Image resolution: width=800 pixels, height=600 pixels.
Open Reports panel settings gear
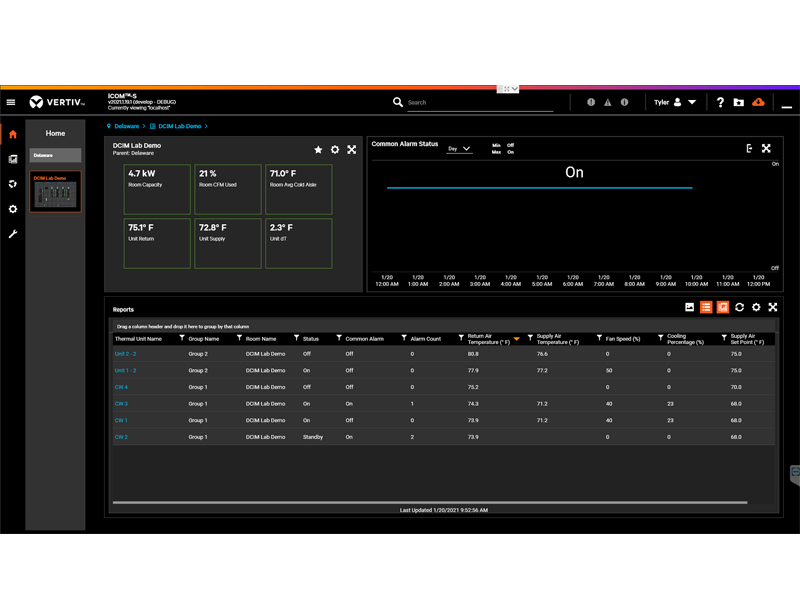click(x=756, y=307)
